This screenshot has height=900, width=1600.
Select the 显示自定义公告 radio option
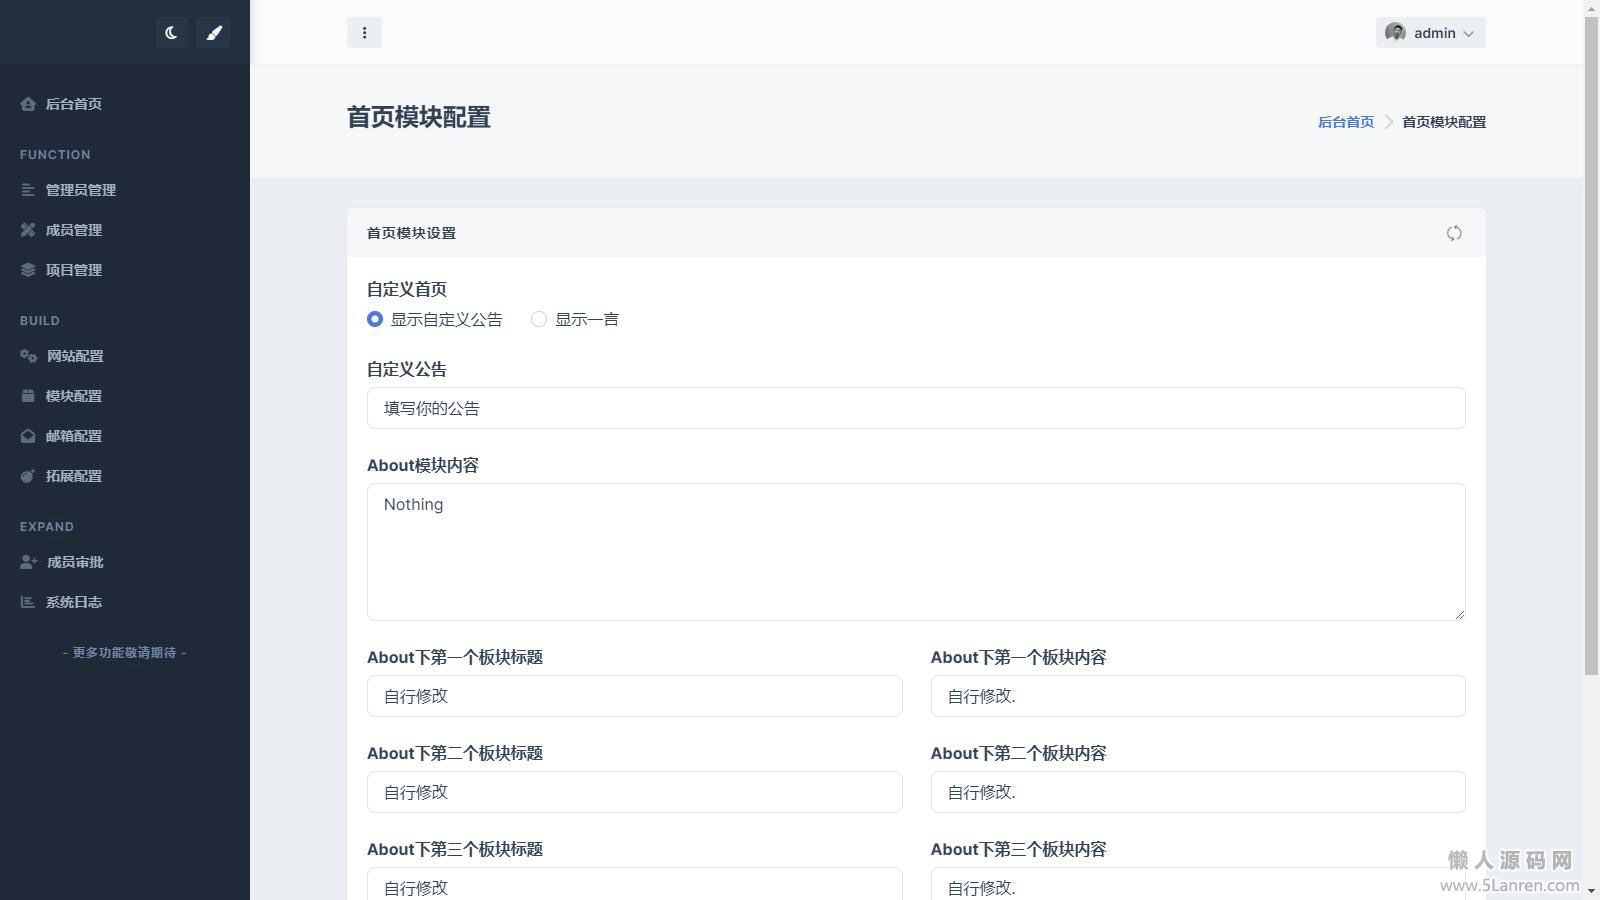click(375, 319)
